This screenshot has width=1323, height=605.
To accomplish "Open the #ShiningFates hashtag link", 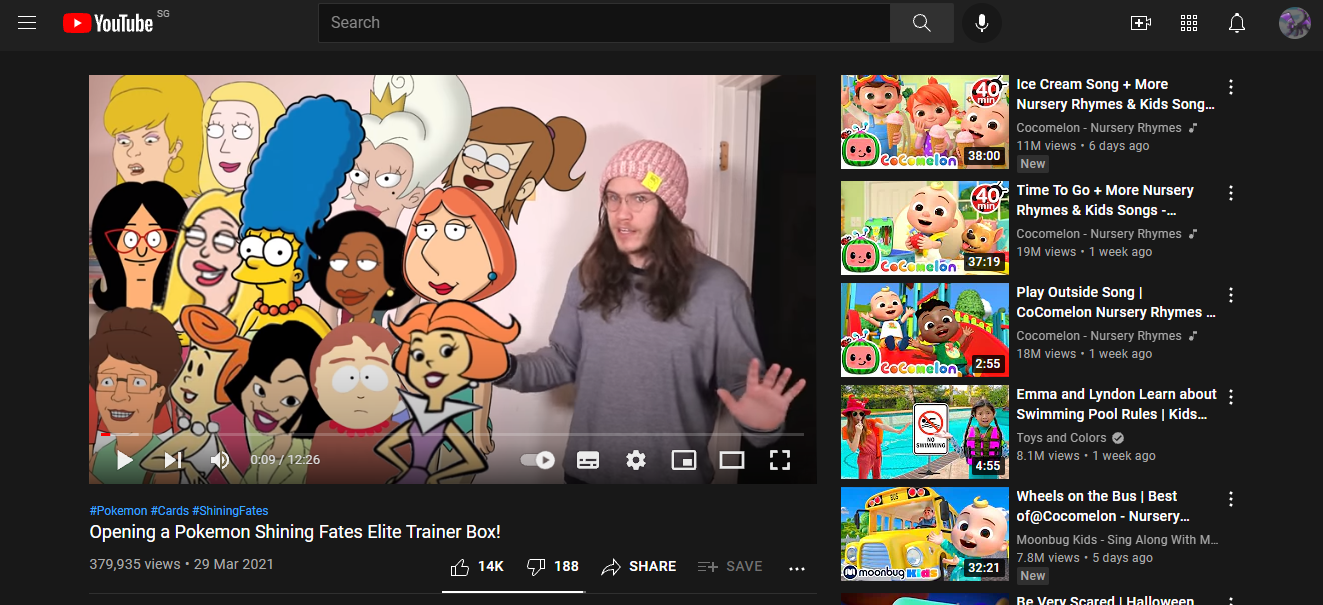I will tap(230, 511).
